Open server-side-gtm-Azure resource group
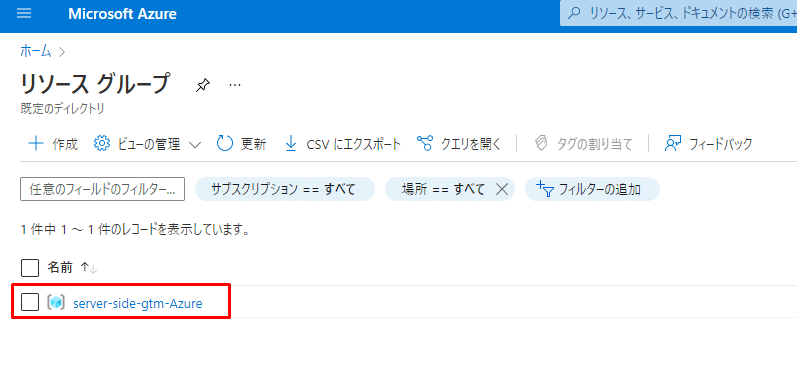This screenshot has width=797, height=382. [x=138, y=303]
